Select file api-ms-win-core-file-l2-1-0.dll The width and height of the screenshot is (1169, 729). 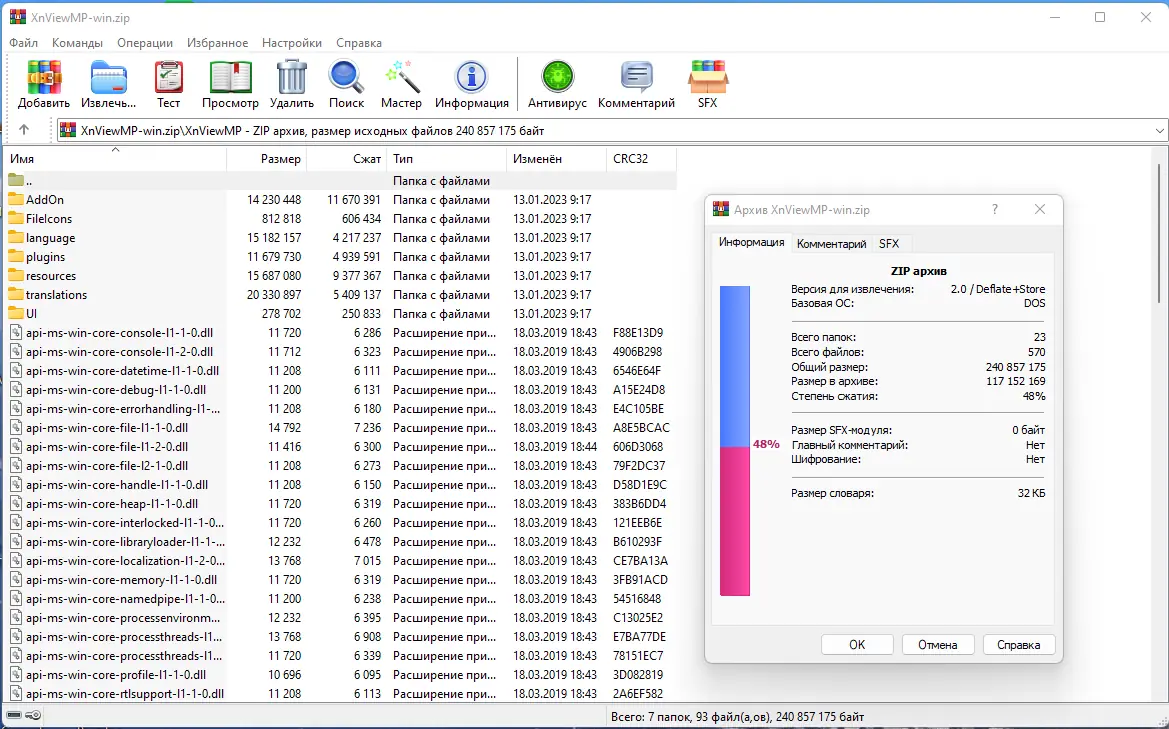click(x=107, y=465)
